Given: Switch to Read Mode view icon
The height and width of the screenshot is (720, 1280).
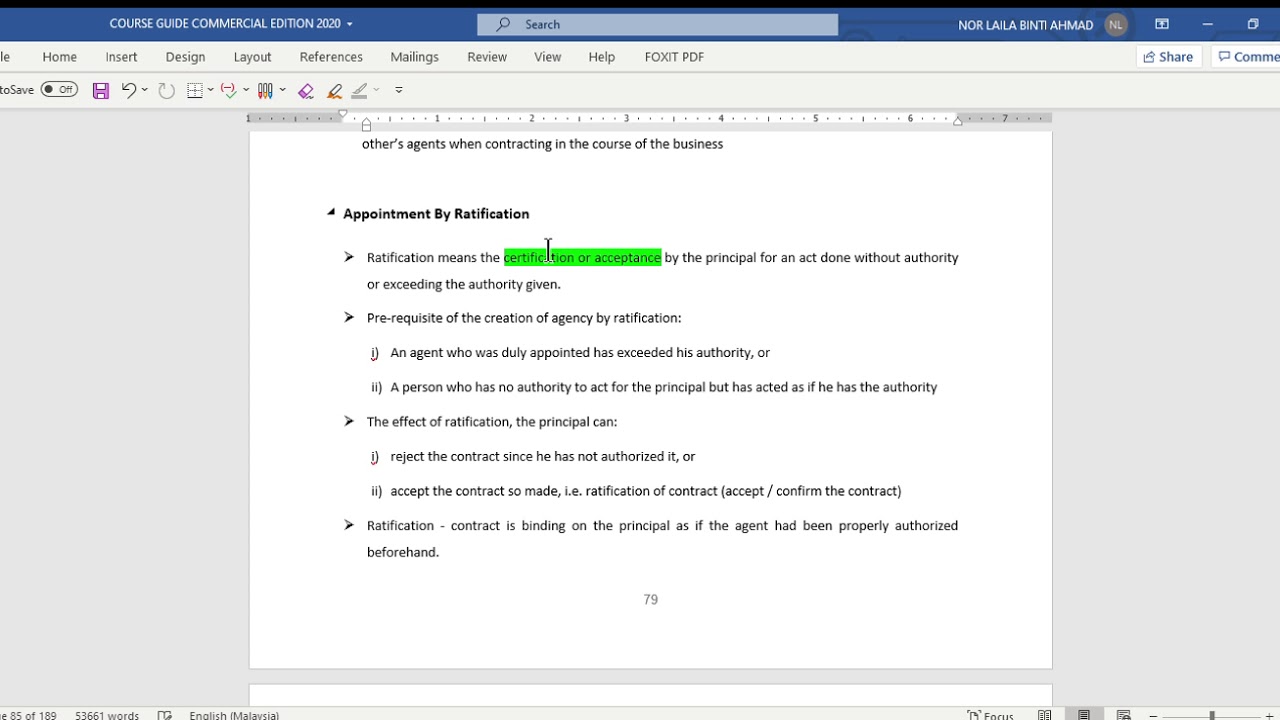Looking at the screenshot, I should (1045, 715).
